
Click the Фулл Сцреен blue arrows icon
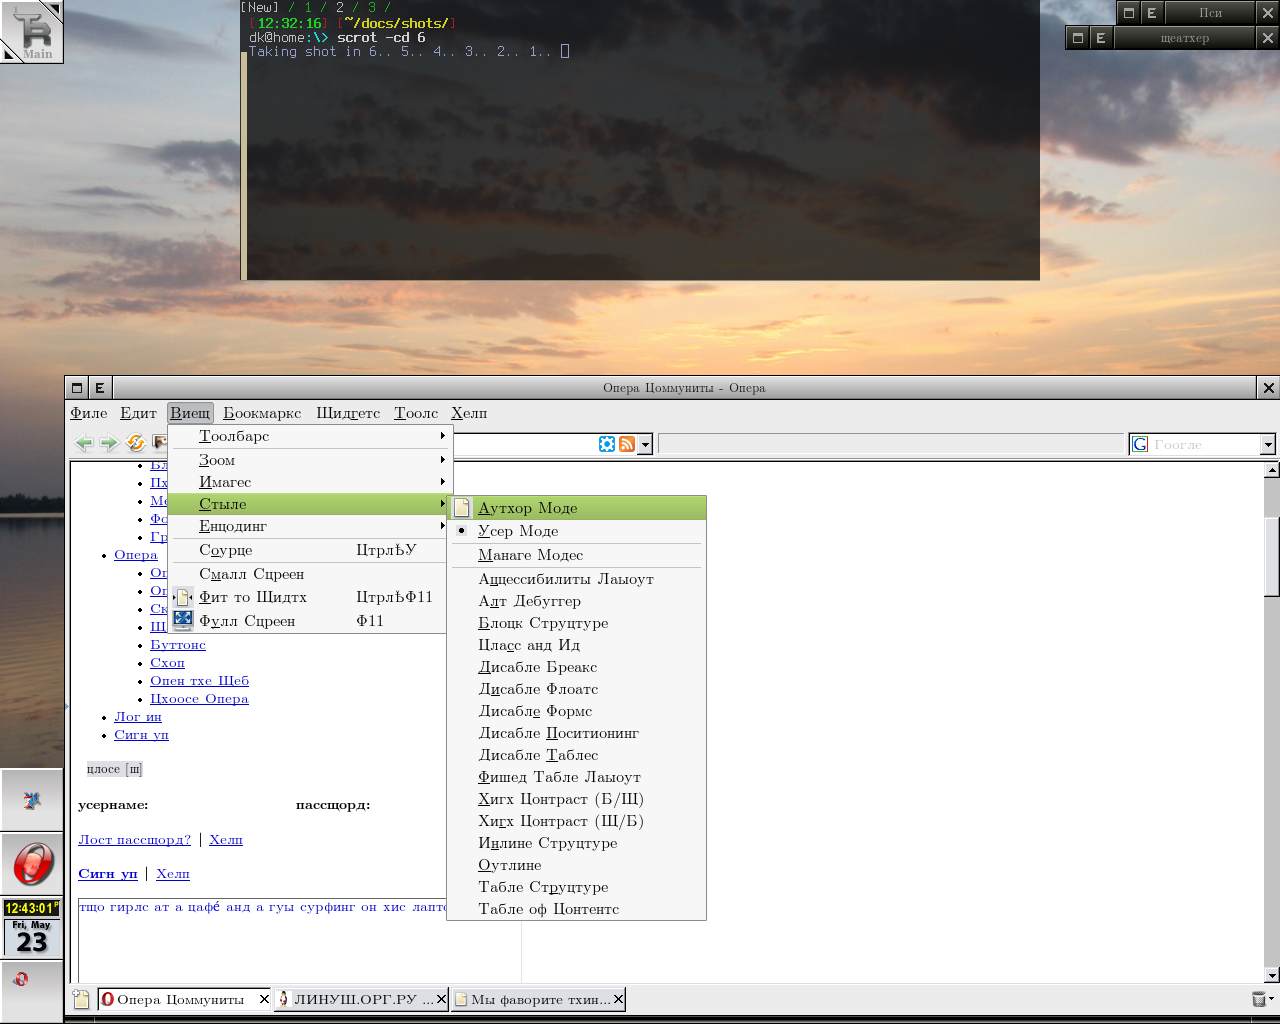coord(182,620)
